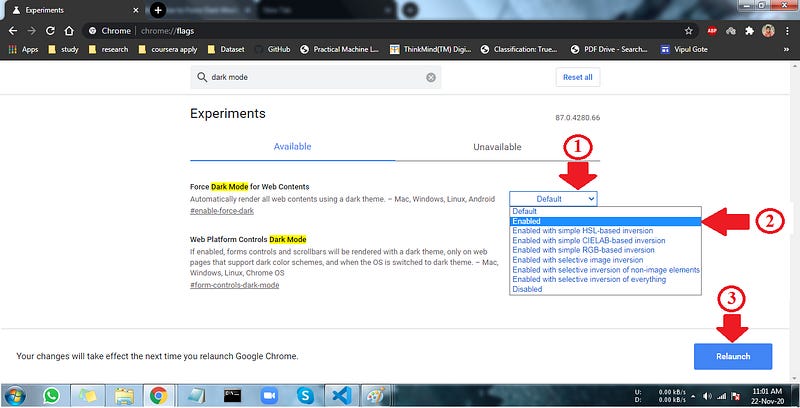The image size is (800, 408).
Task: Open WhatsApp from the taskbar
Action: click(52, 396)
